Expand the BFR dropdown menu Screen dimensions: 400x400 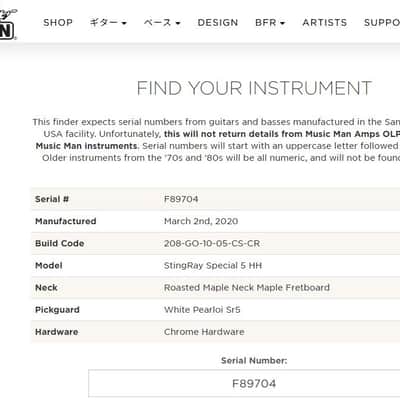(270, 23)
